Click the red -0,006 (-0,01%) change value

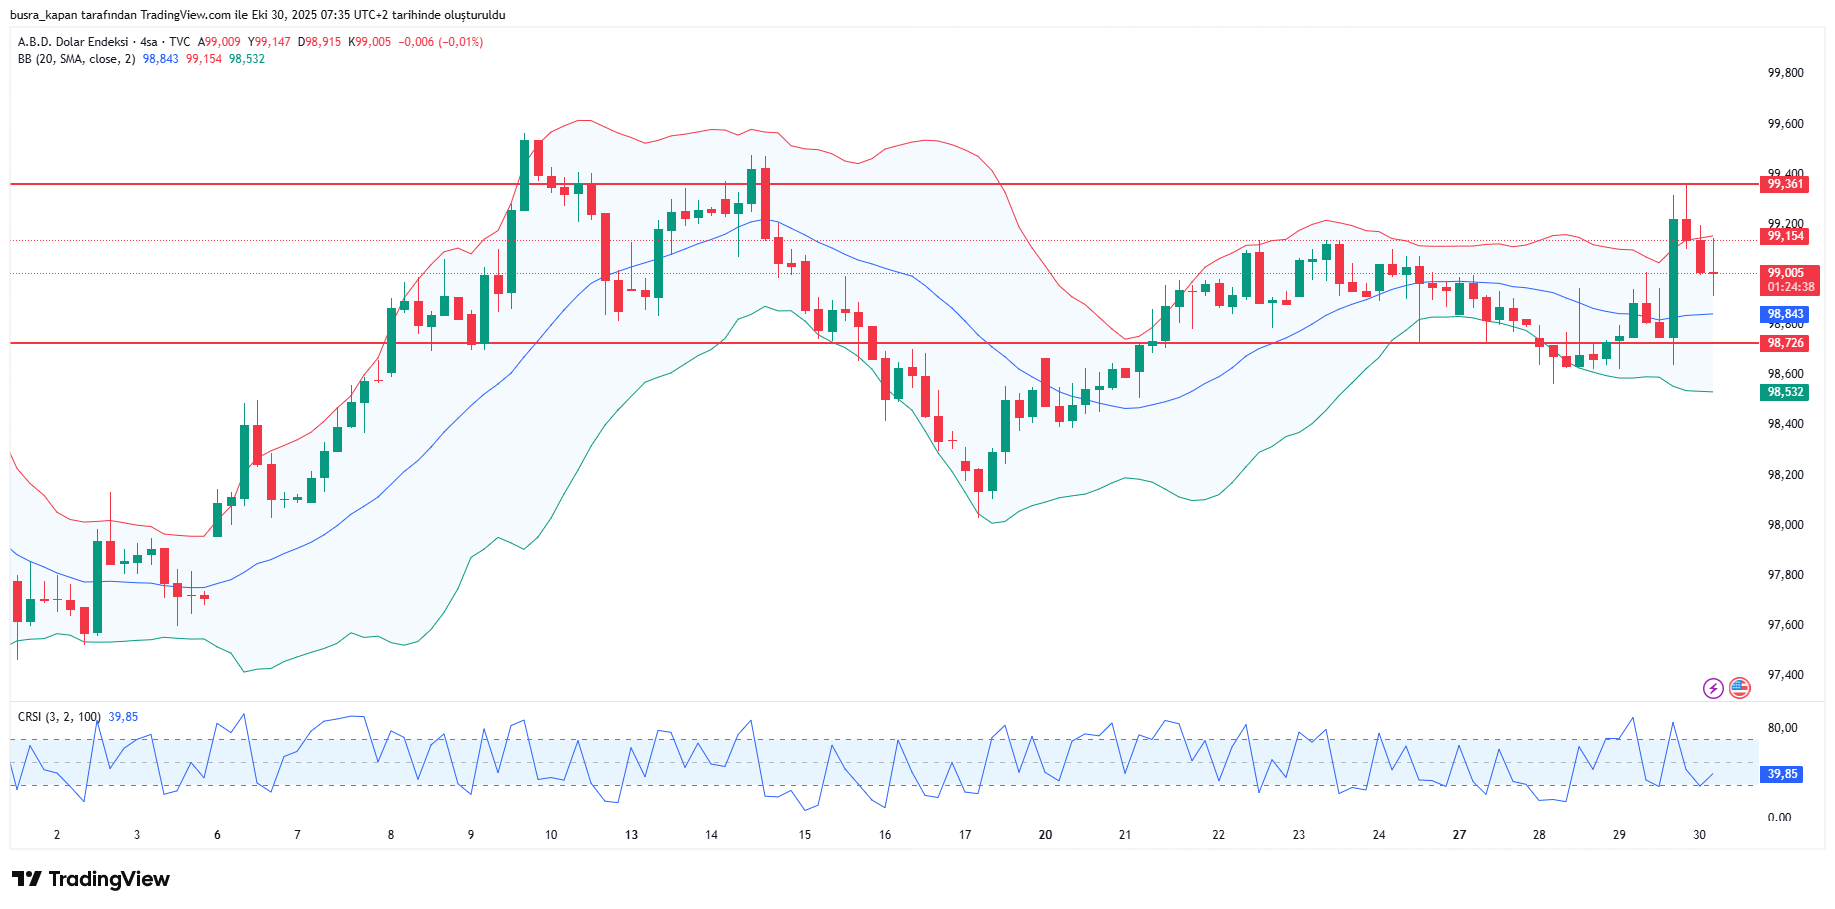pyautogui.click(x=440, y=42)
